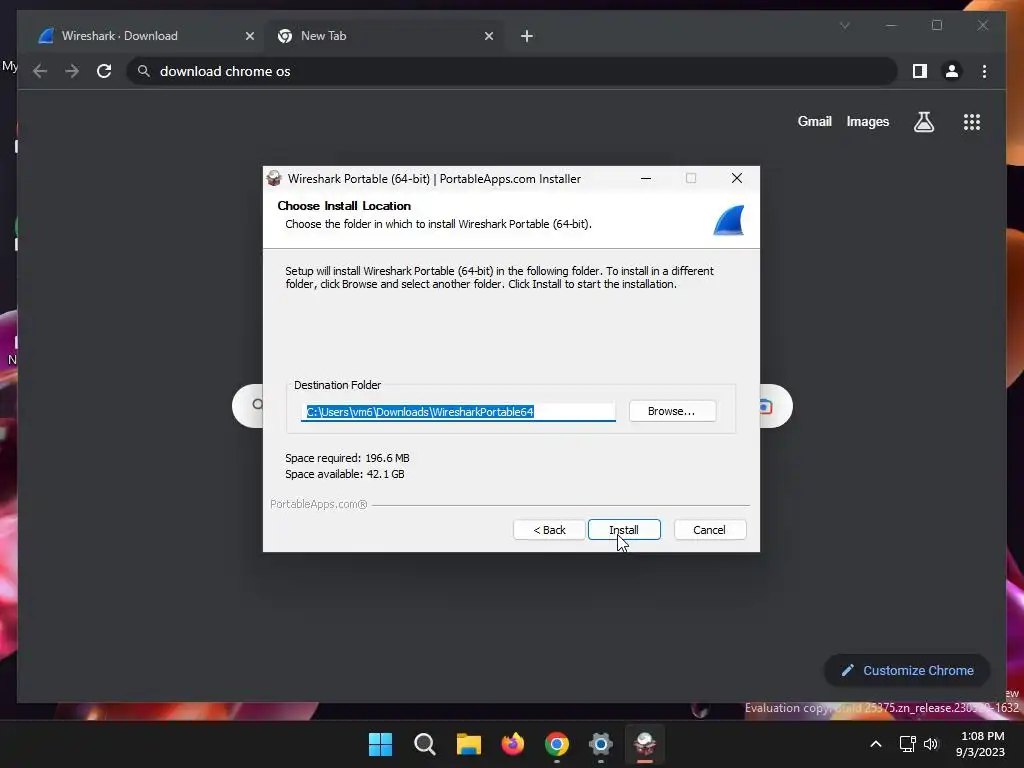Cancel the Wireshark Portable installer
The width and height of the screenshot is (1024, 768).
click(x=709, y=530)
